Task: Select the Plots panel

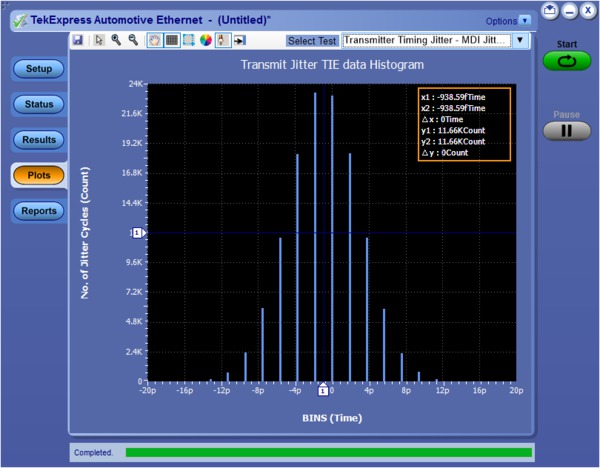Action: tap(39, 175)
